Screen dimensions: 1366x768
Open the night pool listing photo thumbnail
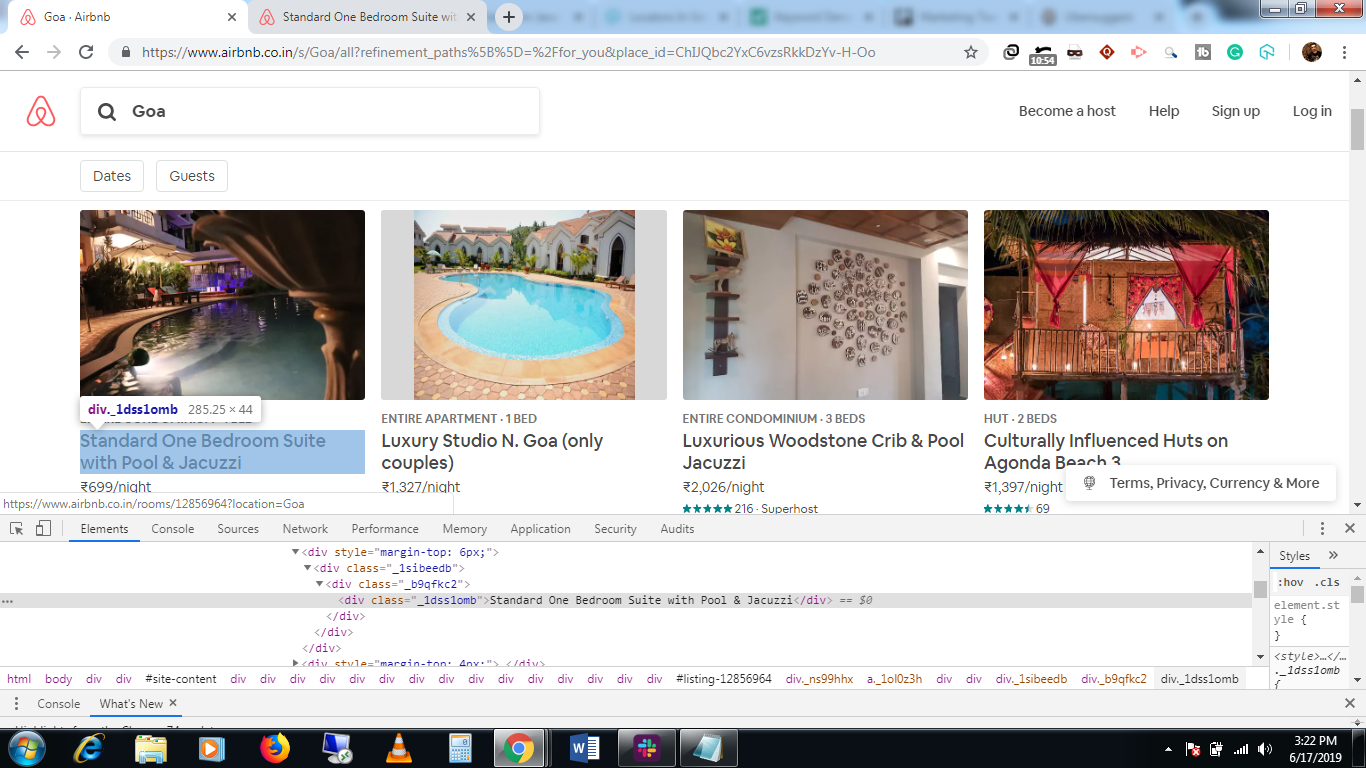[x=222, y=305]
